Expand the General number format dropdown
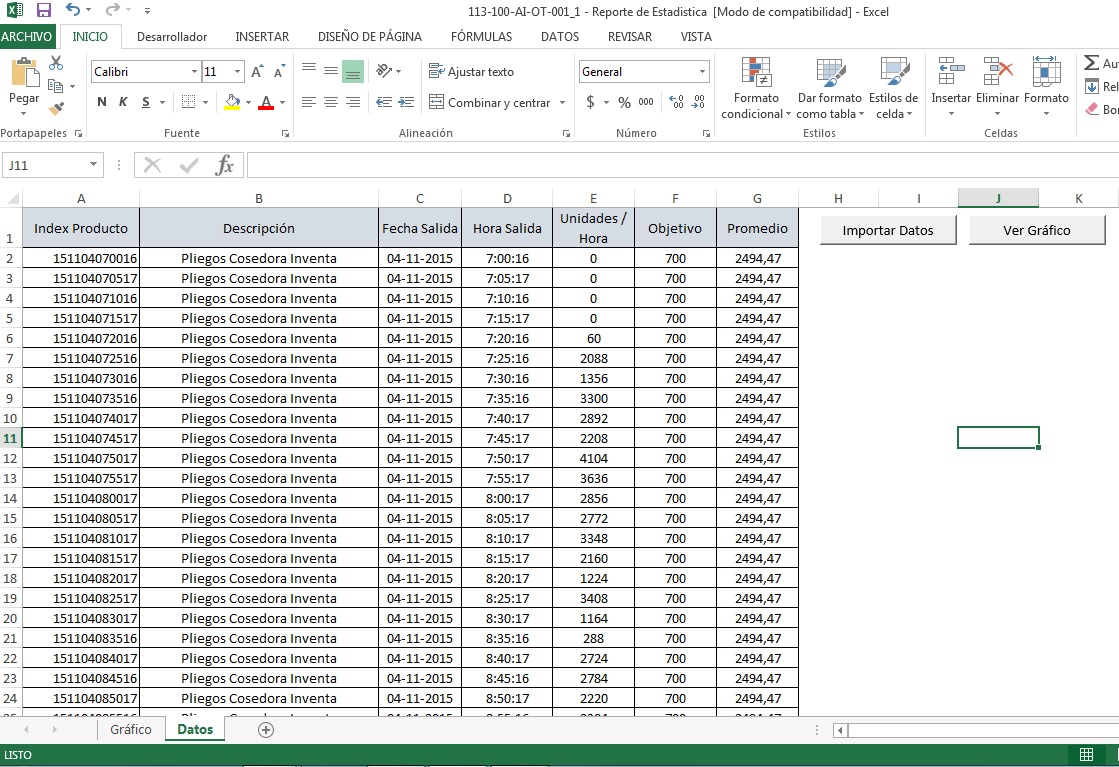Image resolution: width=1119 pixels, height=767 pixels. click(x=702, y=72)
